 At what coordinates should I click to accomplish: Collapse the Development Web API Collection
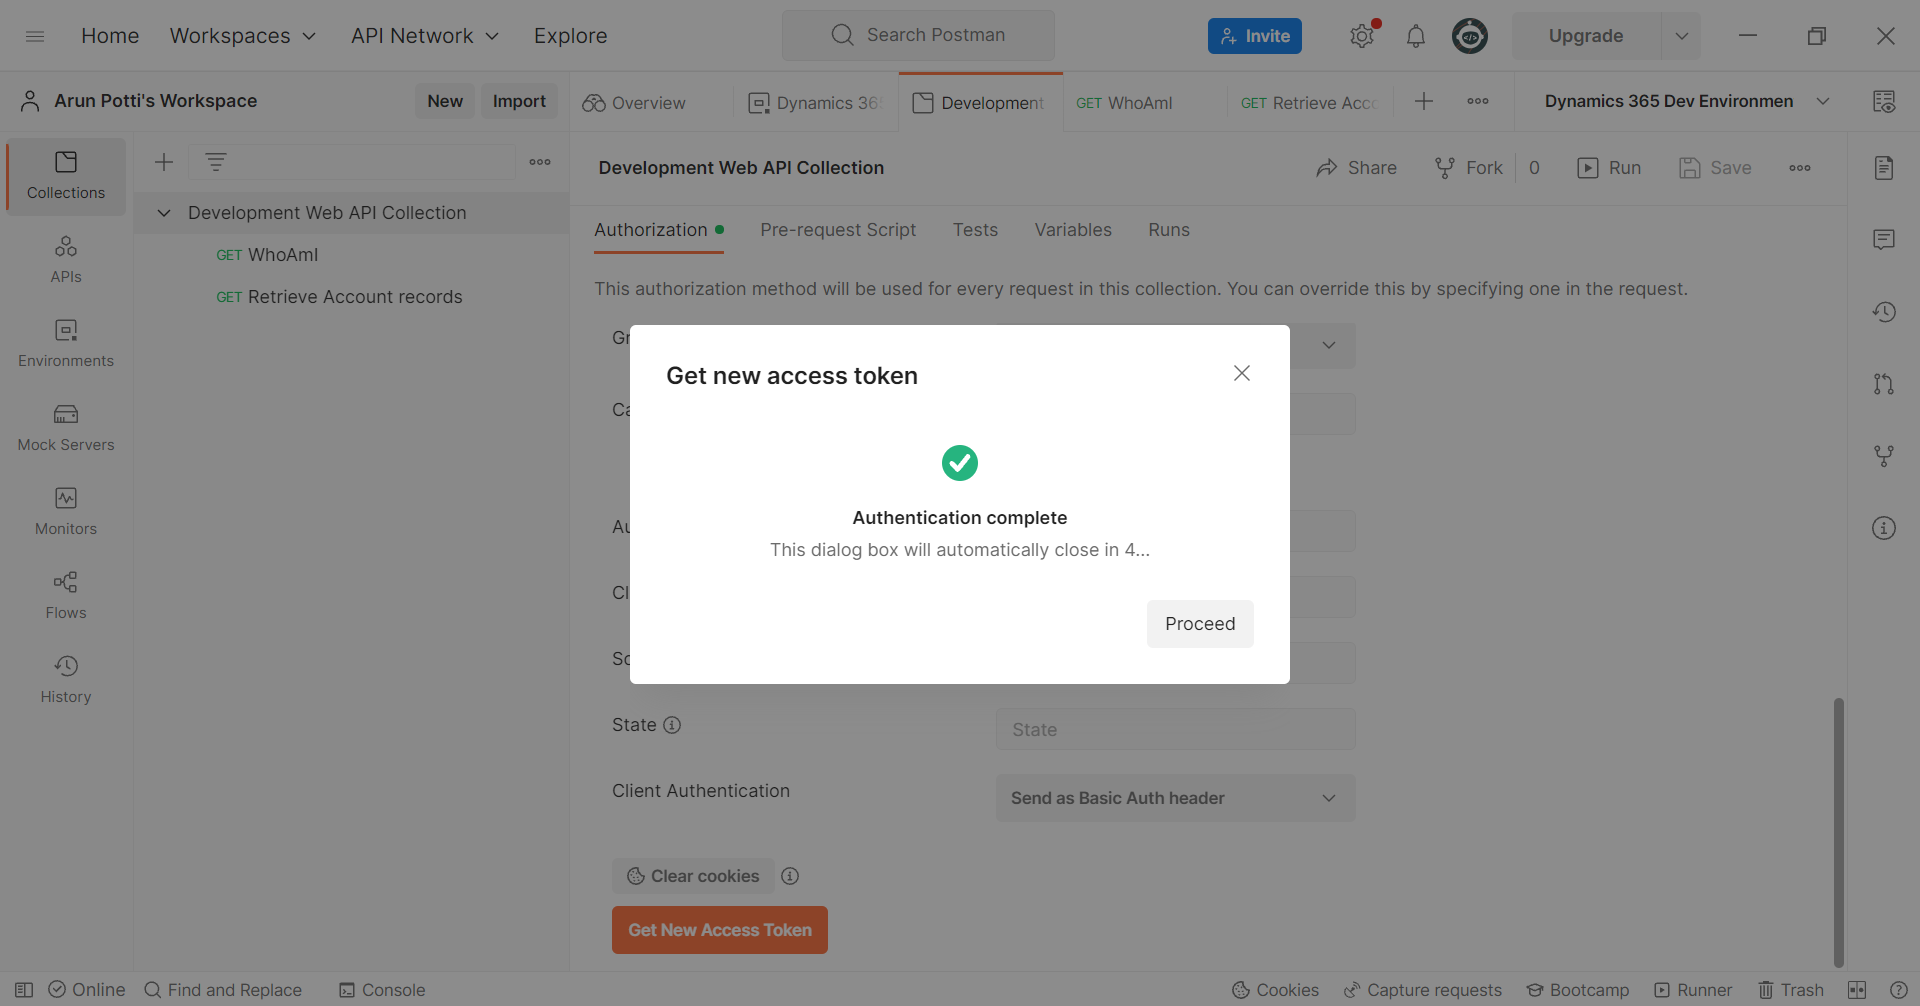pyautogui.click(x=163, y=212)
